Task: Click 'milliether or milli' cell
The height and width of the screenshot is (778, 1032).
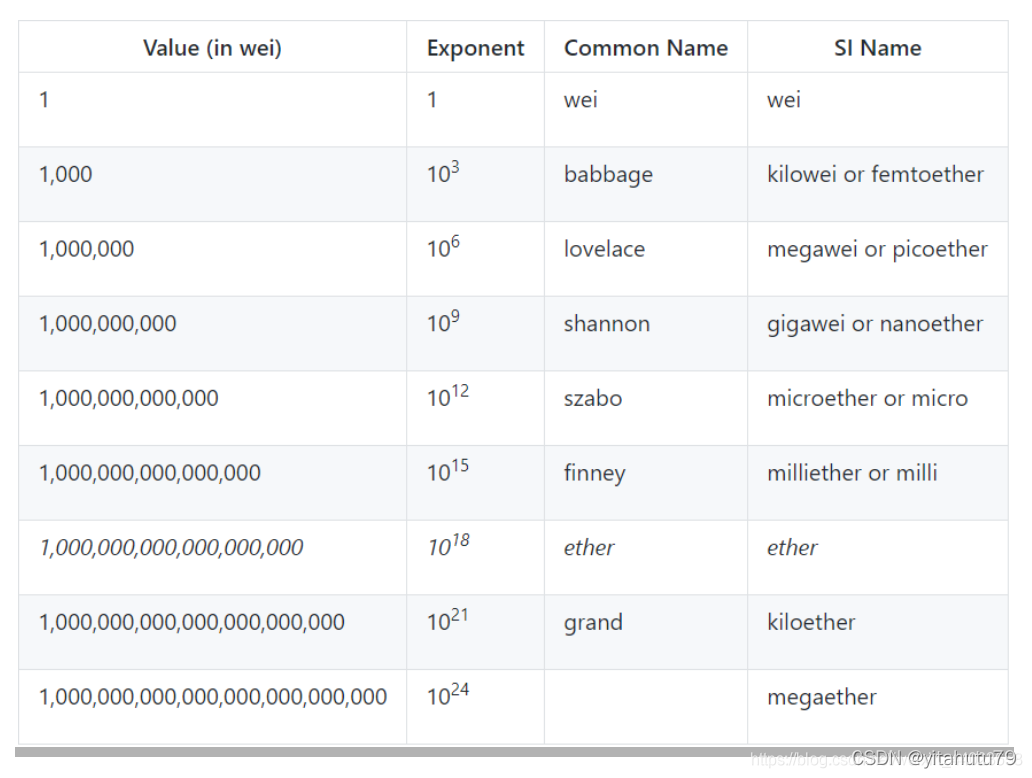Action: coord(852,473)
